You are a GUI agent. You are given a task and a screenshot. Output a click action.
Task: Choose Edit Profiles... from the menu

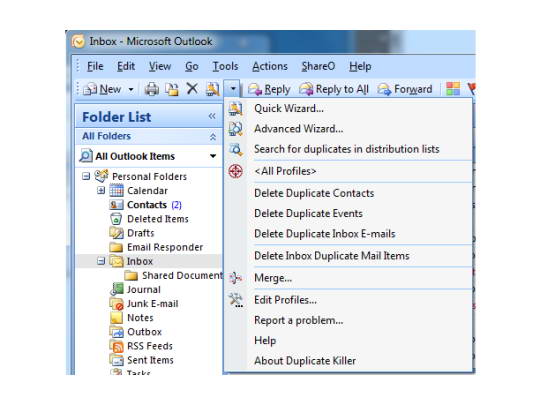[x=348, y=300]
